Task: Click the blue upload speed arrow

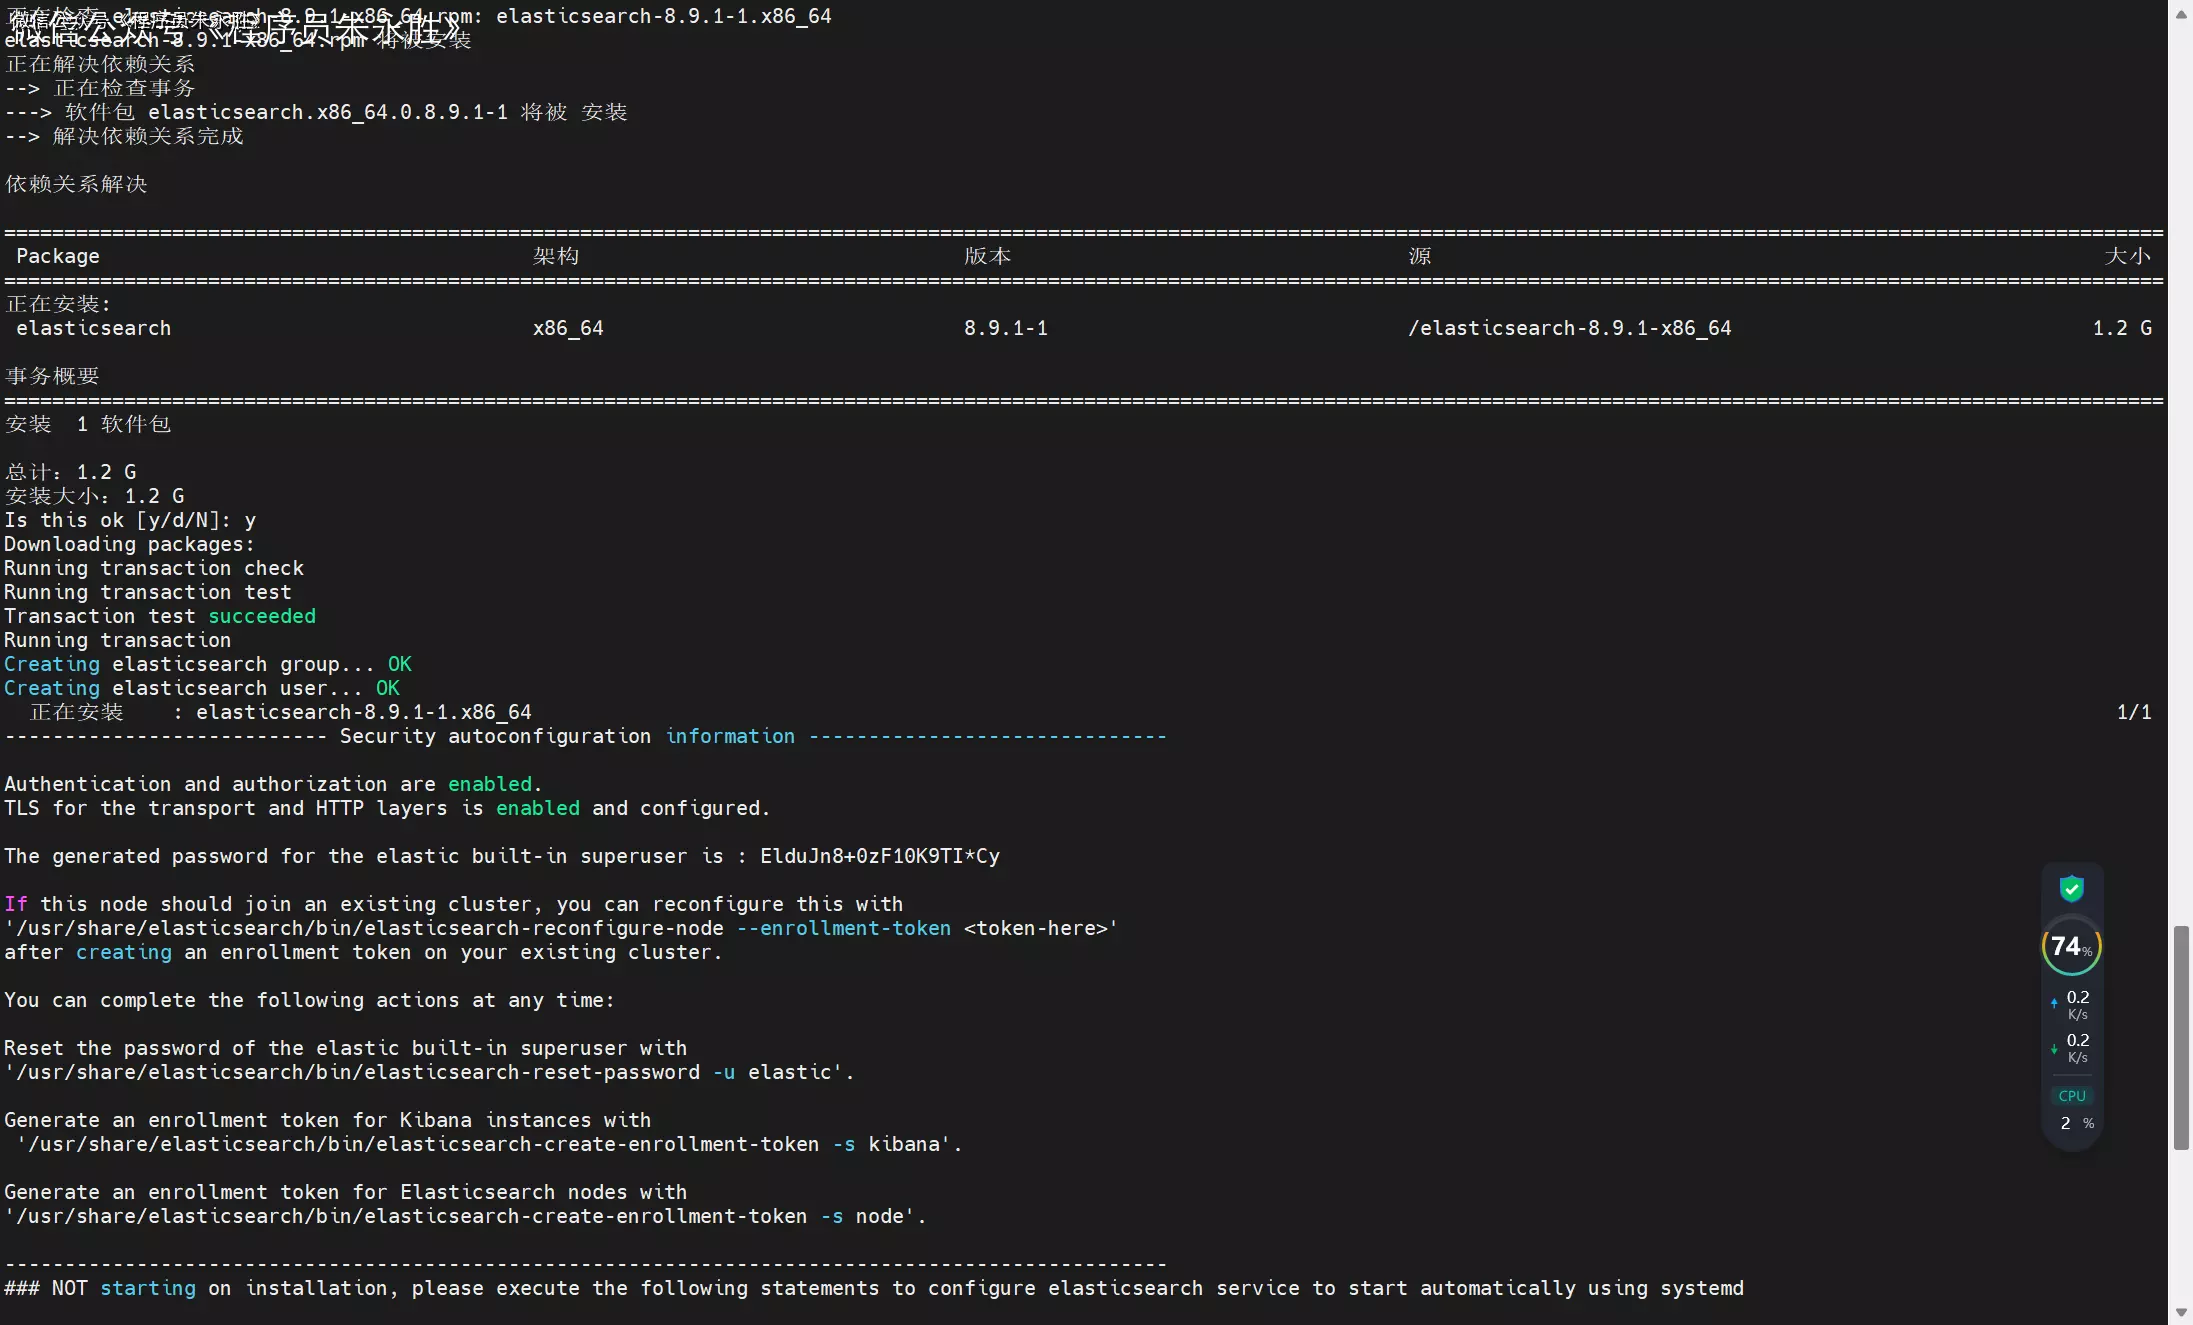Action: tap(2054, 1002)
